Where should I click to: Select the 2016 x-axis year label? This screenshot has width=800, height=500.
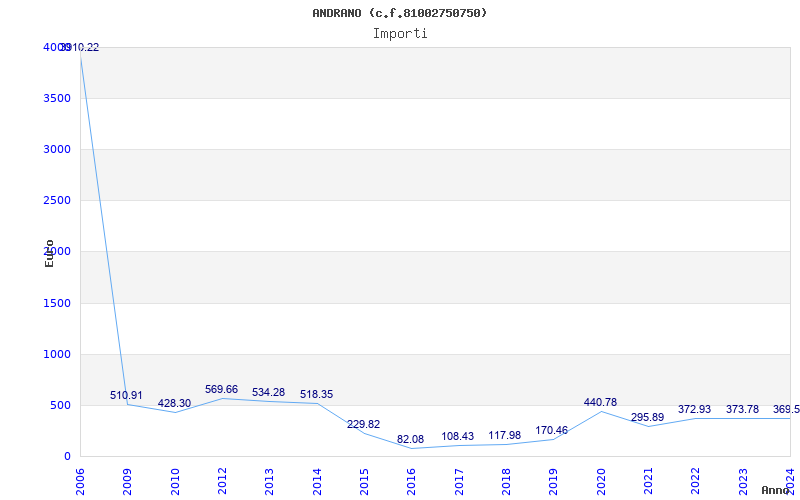411,482
